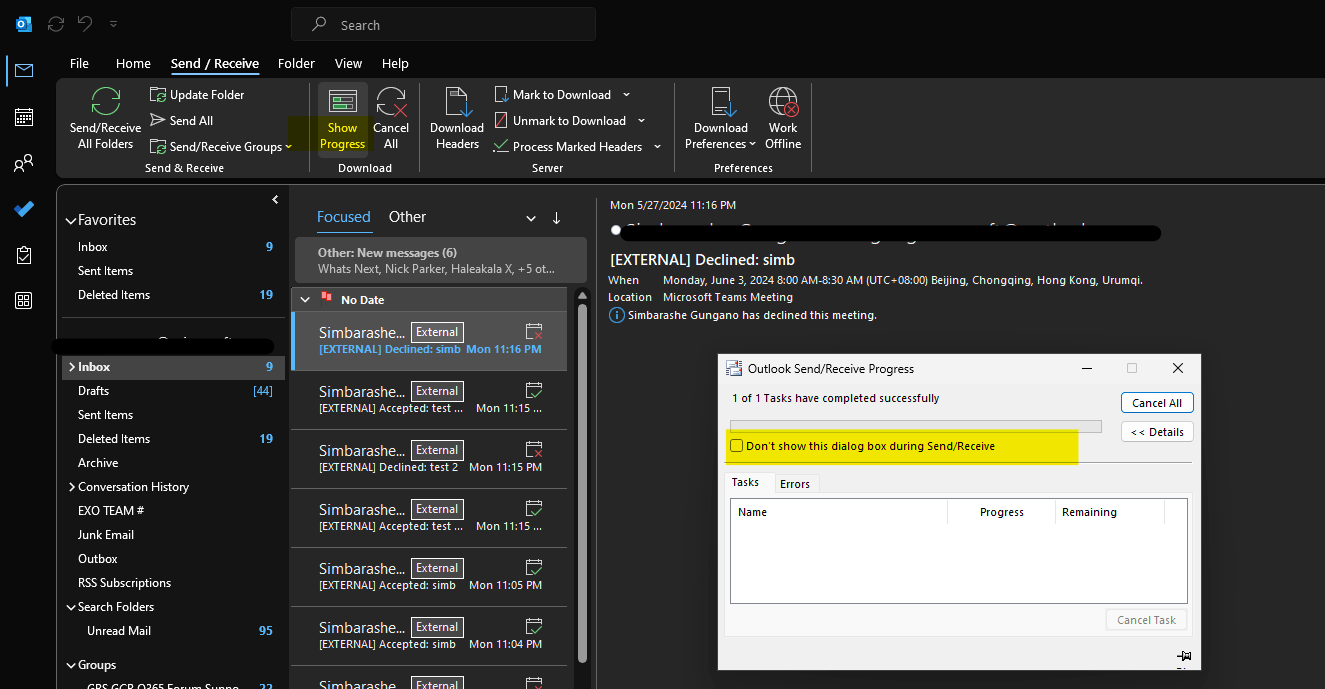Screen dimensions: 1325x689
Task: Open the Send/Receive Groups dropdown
Action: point(221,147)
